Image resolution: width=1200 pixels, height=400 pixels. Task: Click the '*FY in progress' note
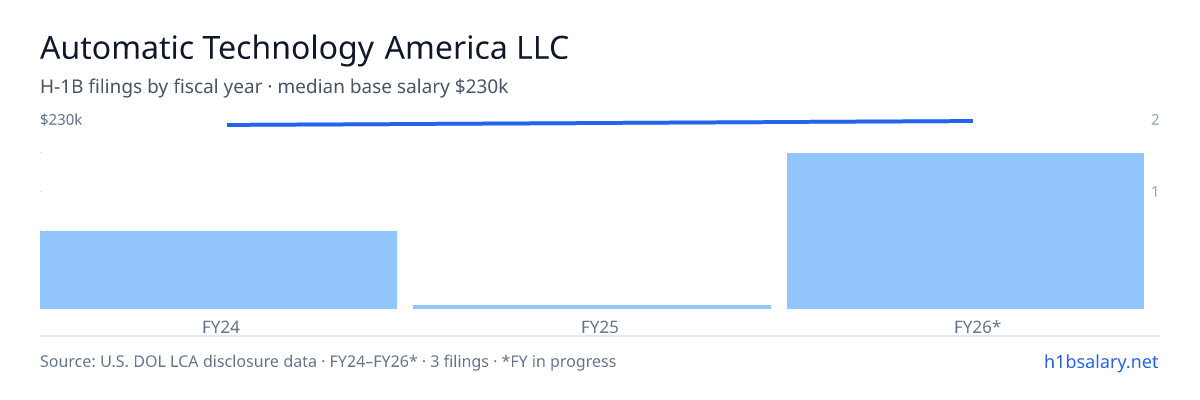pos(560,361)
